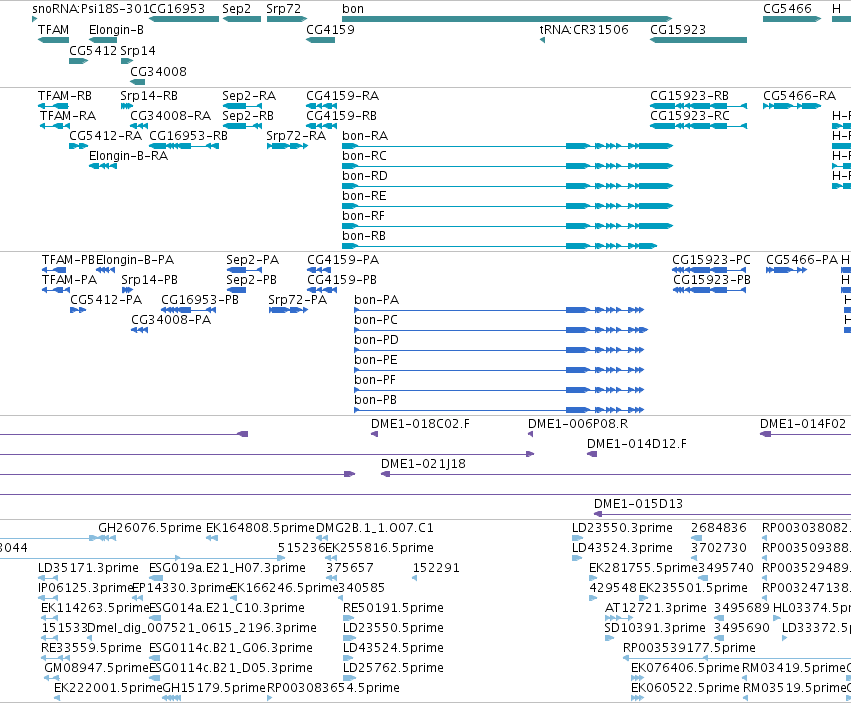Click the Srp72-PA protein glyph
Viewport: 851px width, 703px height.
(x=288, y=310)
